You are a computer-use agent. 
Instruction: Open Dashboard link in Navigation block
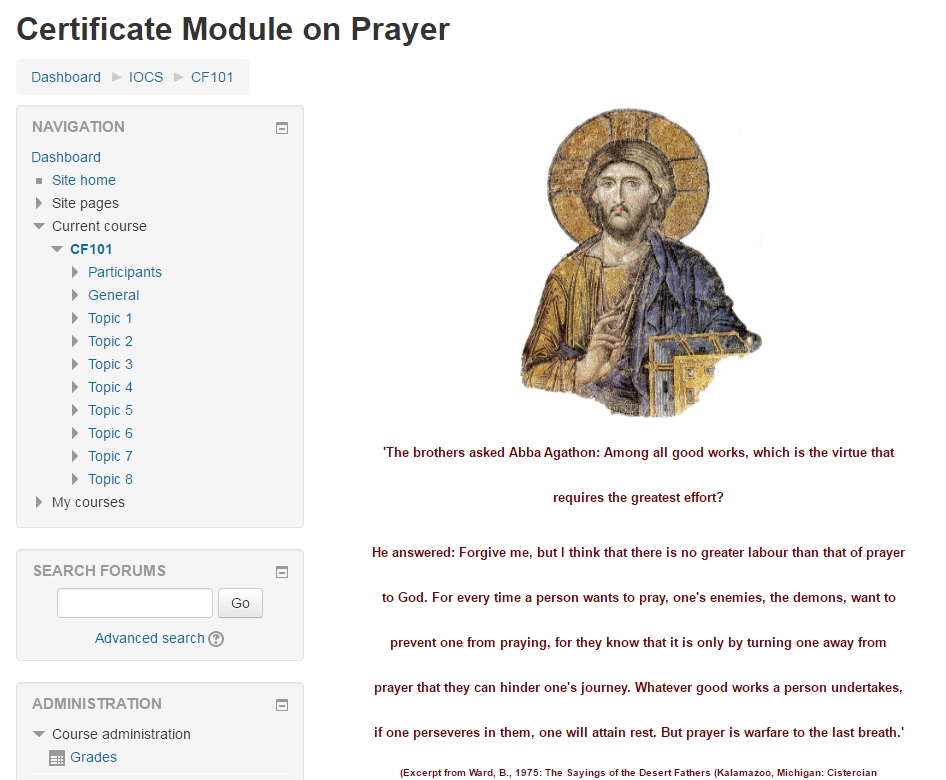66,157
